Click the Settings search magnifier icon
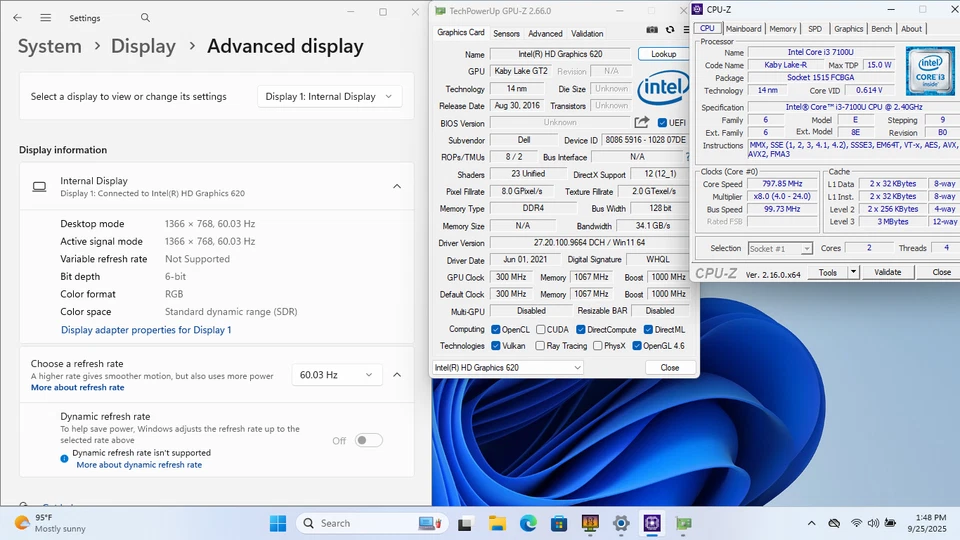The width and height of the screenshot is (960, 540). (x=145, y=18)
